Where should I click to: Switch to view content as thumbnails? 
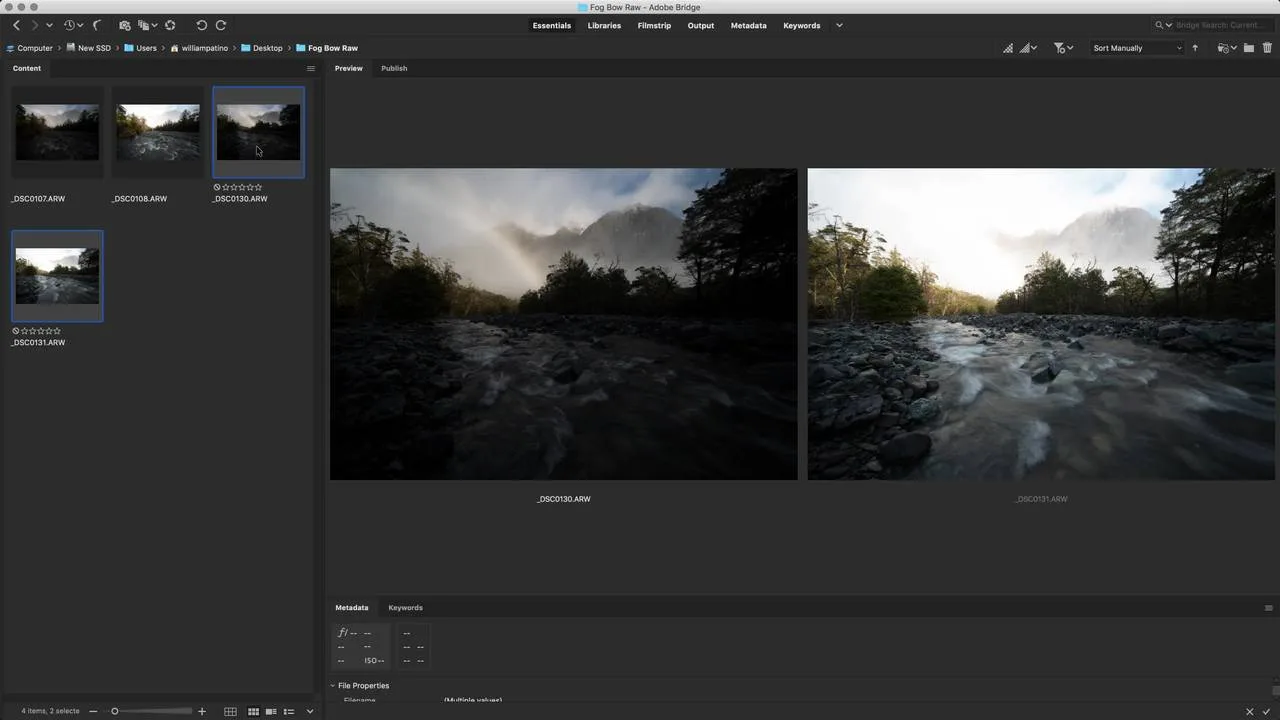click(253, 711)
